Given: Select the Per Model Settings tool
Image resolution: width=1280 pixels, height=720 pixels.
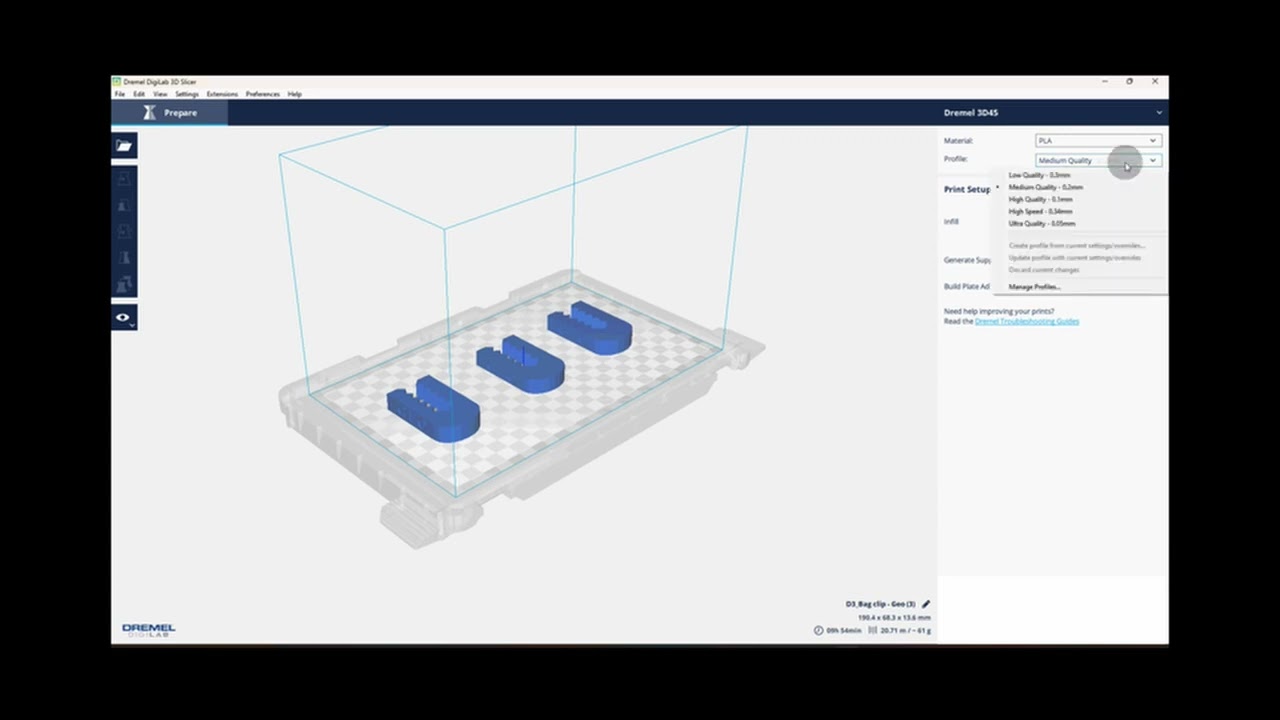Looking at the screenshot, I should point(124,284).
